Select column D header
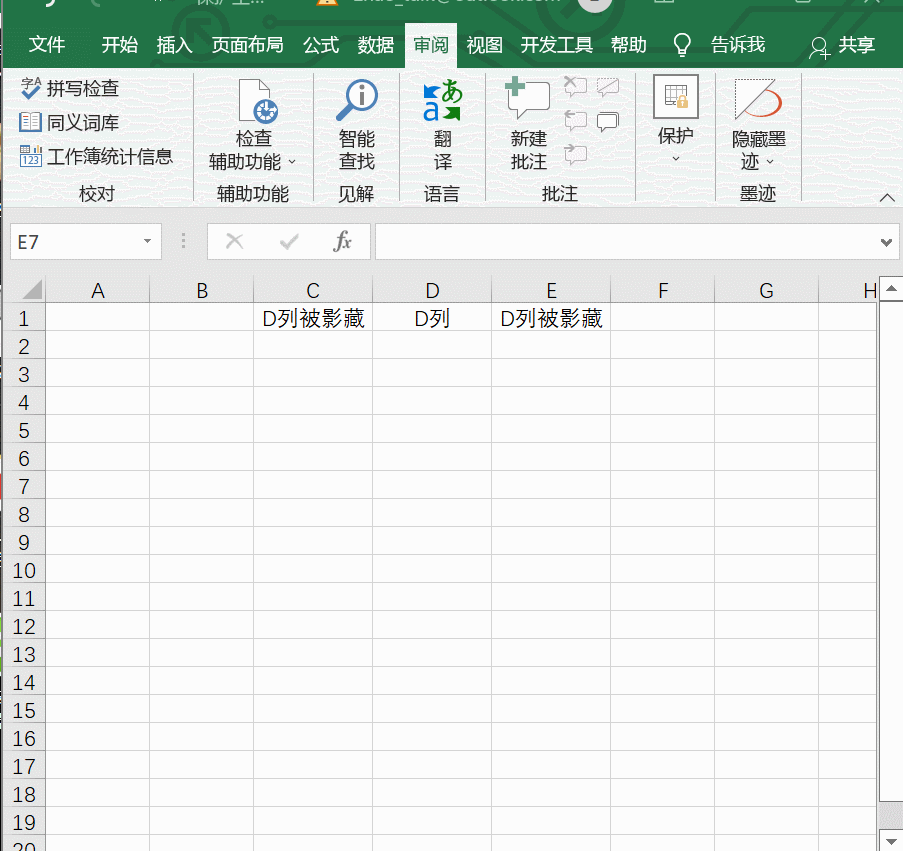903x851 pixels. (x=432, y=290)
